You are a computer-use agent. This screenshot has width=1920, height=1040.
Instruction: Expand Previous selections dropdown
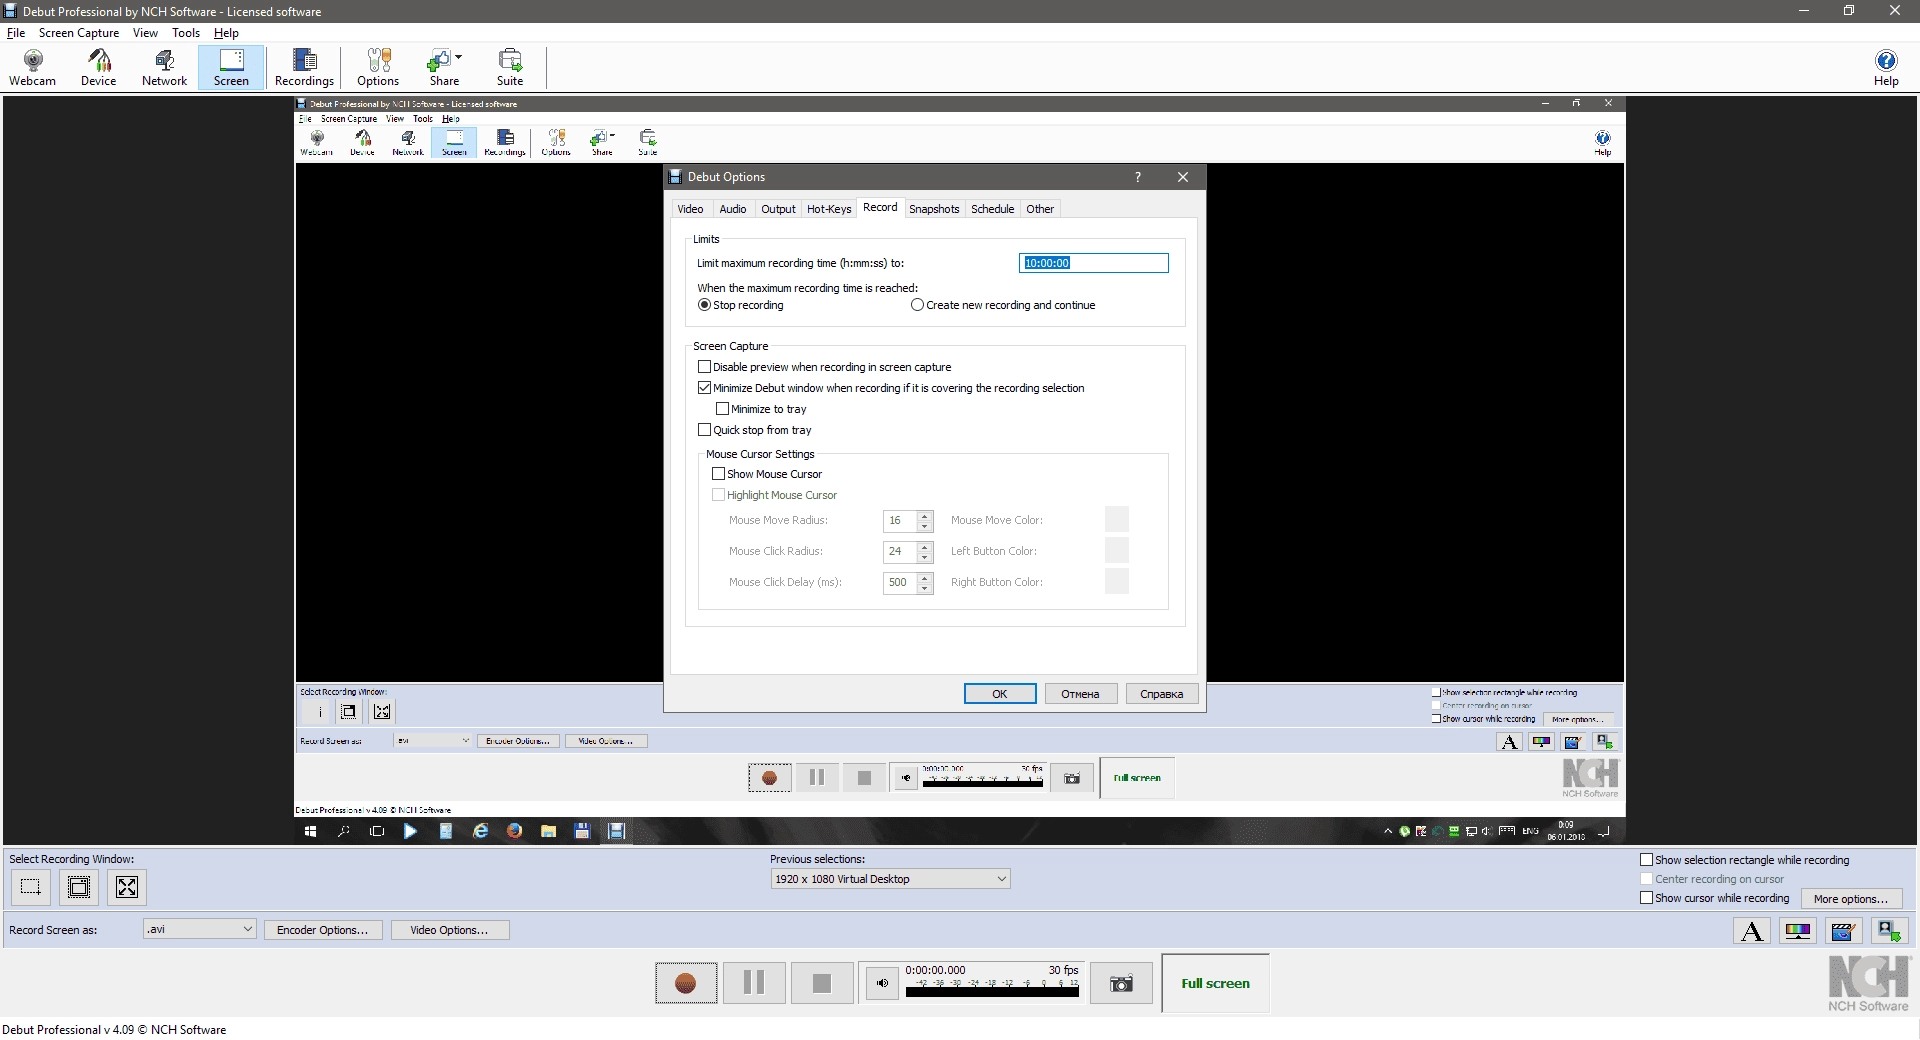tap(890, 879)
